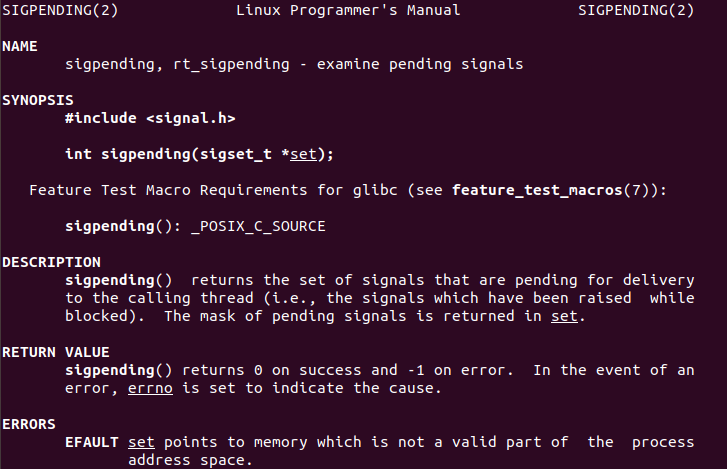Select the SYNOPSIS section heading
Viewport: 727px width, 469px height.
pos(38,101)
